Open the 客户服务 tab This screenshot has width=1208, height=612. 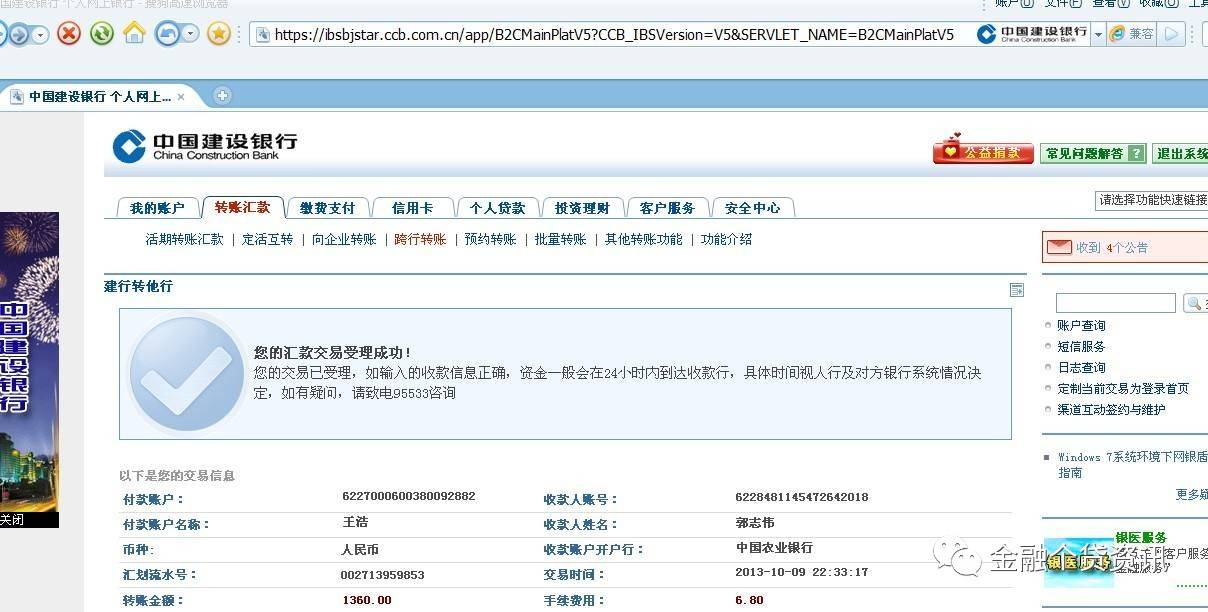[668, 208]
